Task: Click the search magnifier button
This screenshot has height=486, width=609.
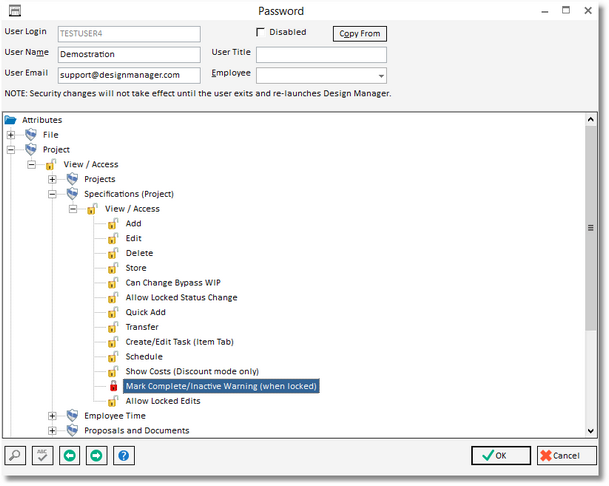Action: point(15,455)
